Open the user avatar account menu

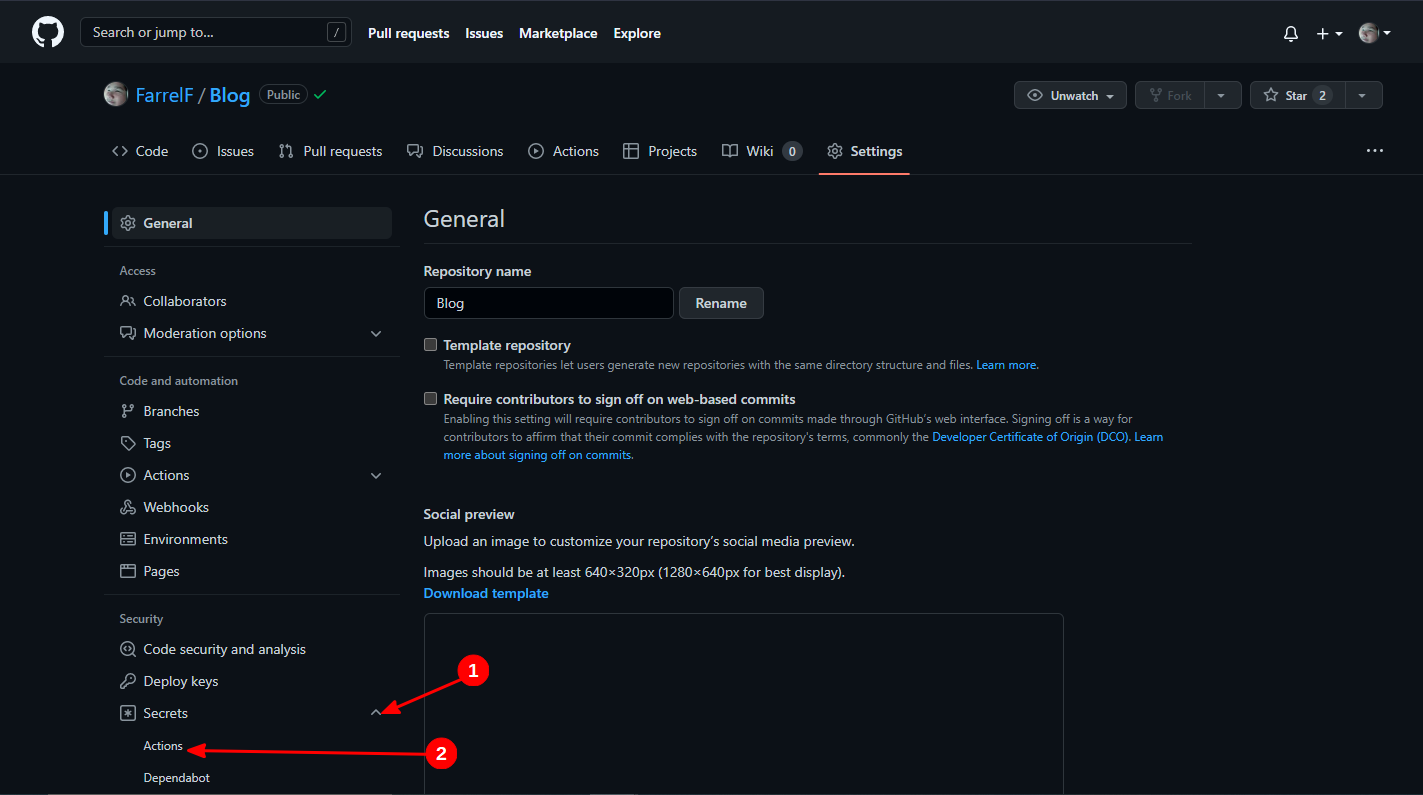tap(1375, 33)
